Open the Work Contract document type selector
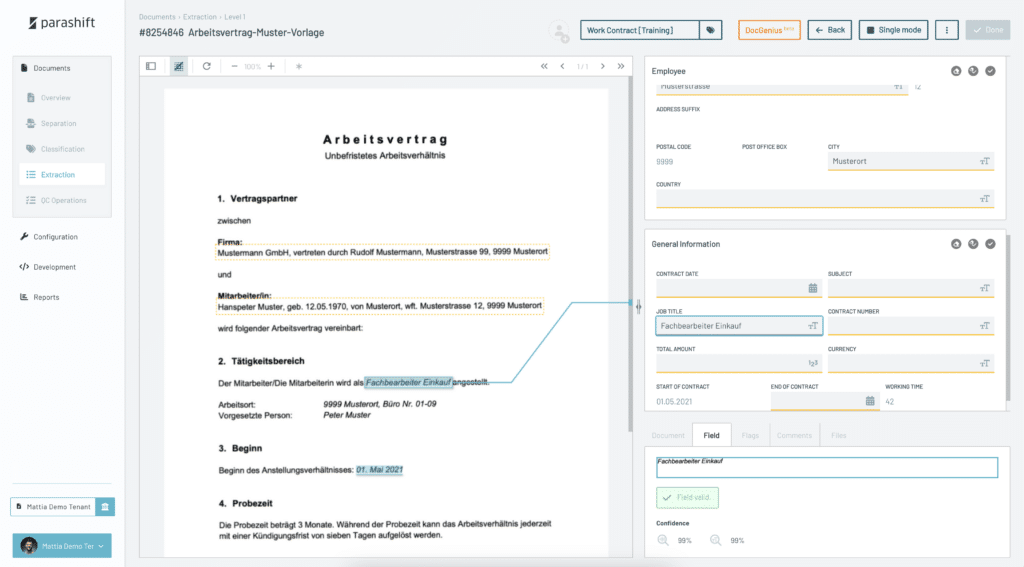 [640, 30]
